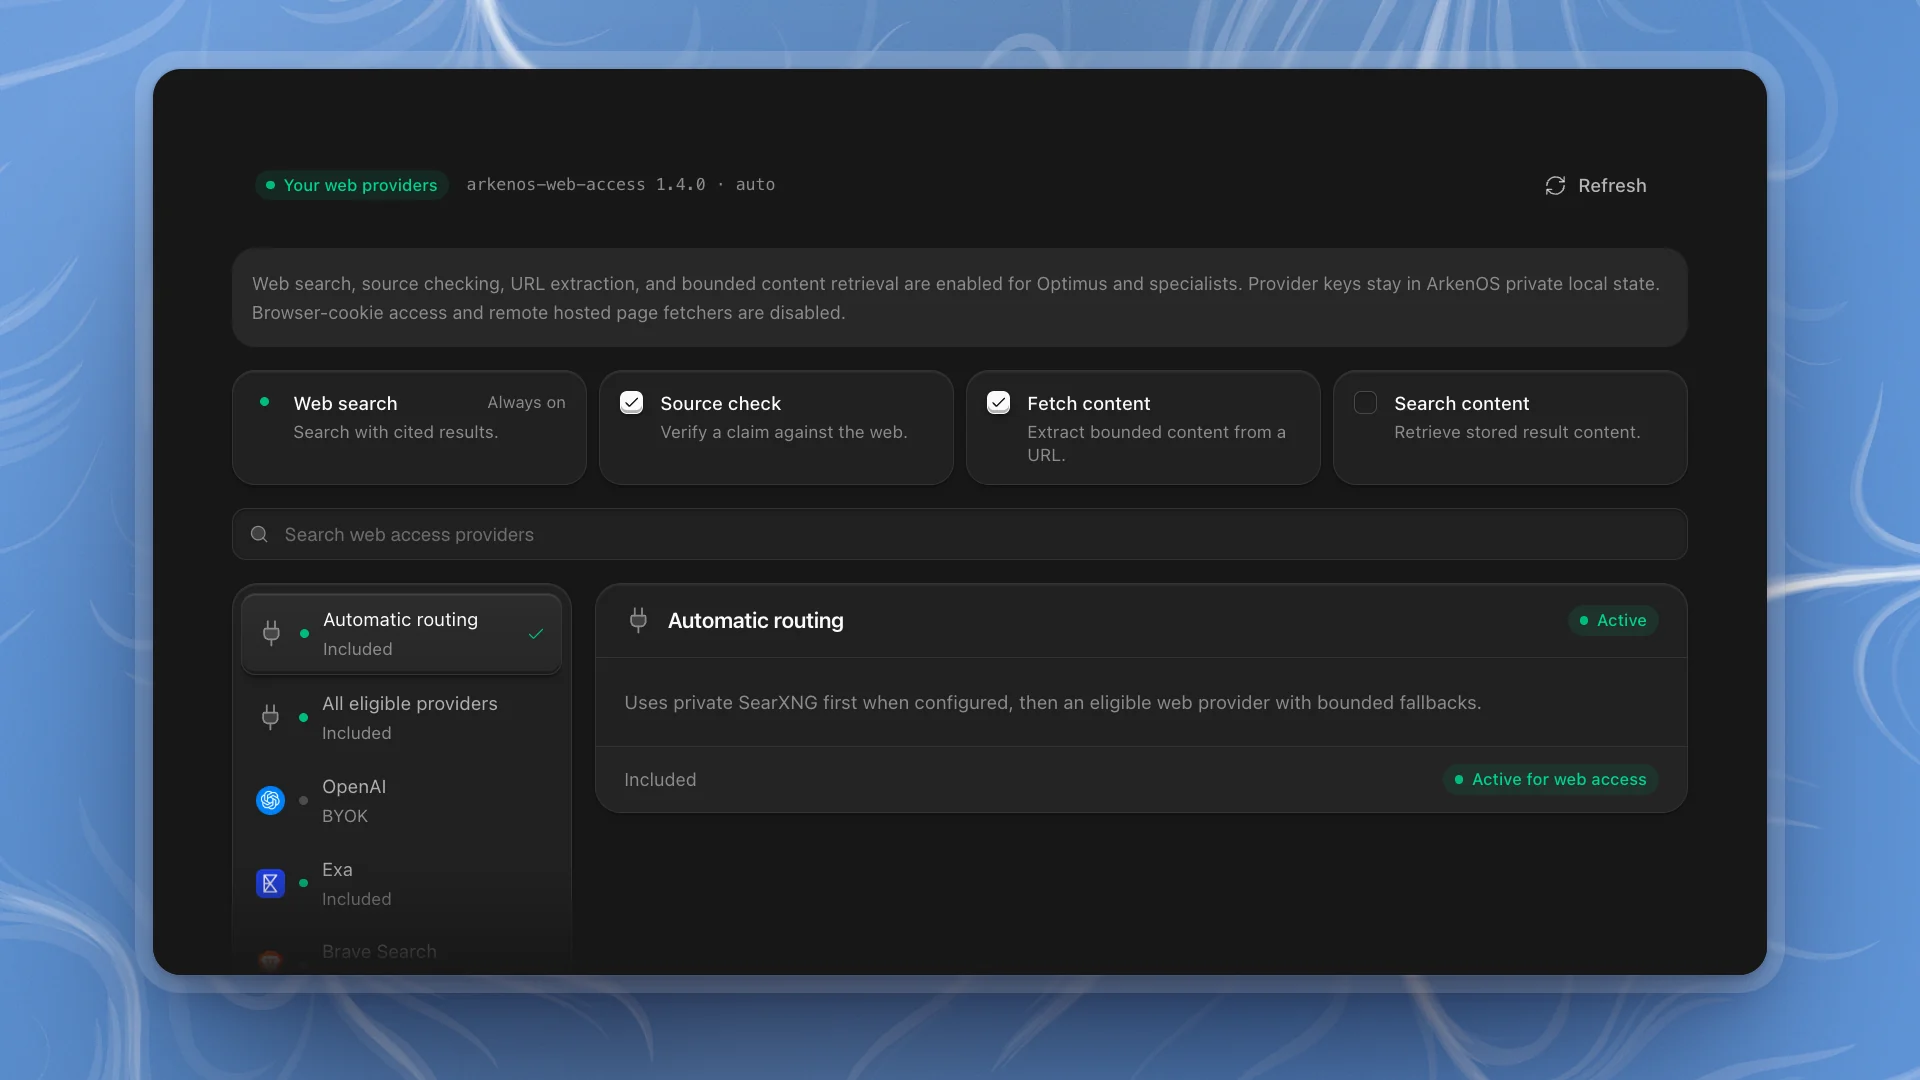
Task: Click the magnifier icon in the provider search bar
Action: point(259,534)
